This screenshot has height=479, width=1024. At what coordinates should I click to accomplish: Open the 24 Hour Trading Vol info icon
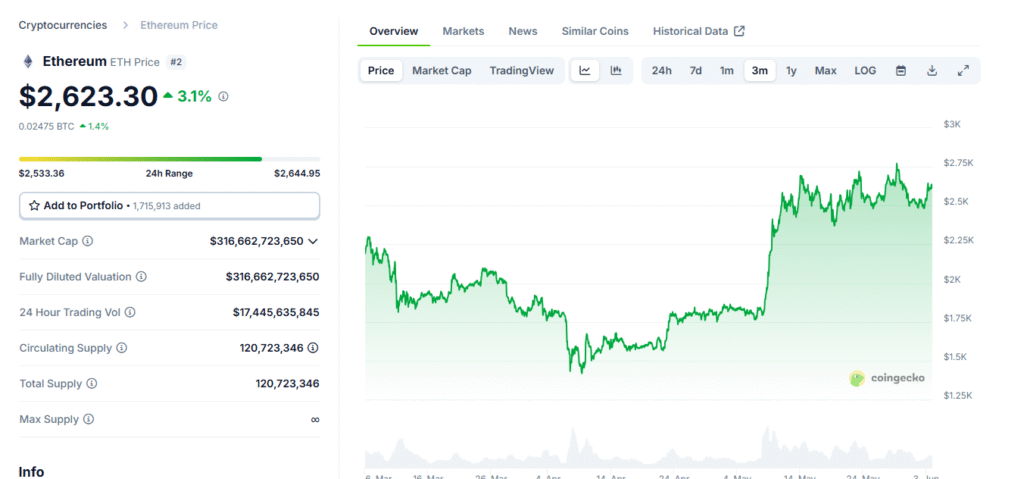pyautogui.click(x=130, y=312)
